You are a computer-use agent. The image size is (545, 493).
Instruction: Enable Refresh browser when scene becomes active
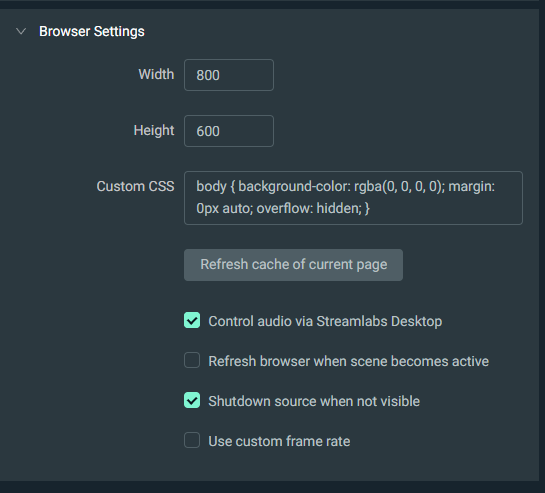pyautogui.click(x=192, y=361)
